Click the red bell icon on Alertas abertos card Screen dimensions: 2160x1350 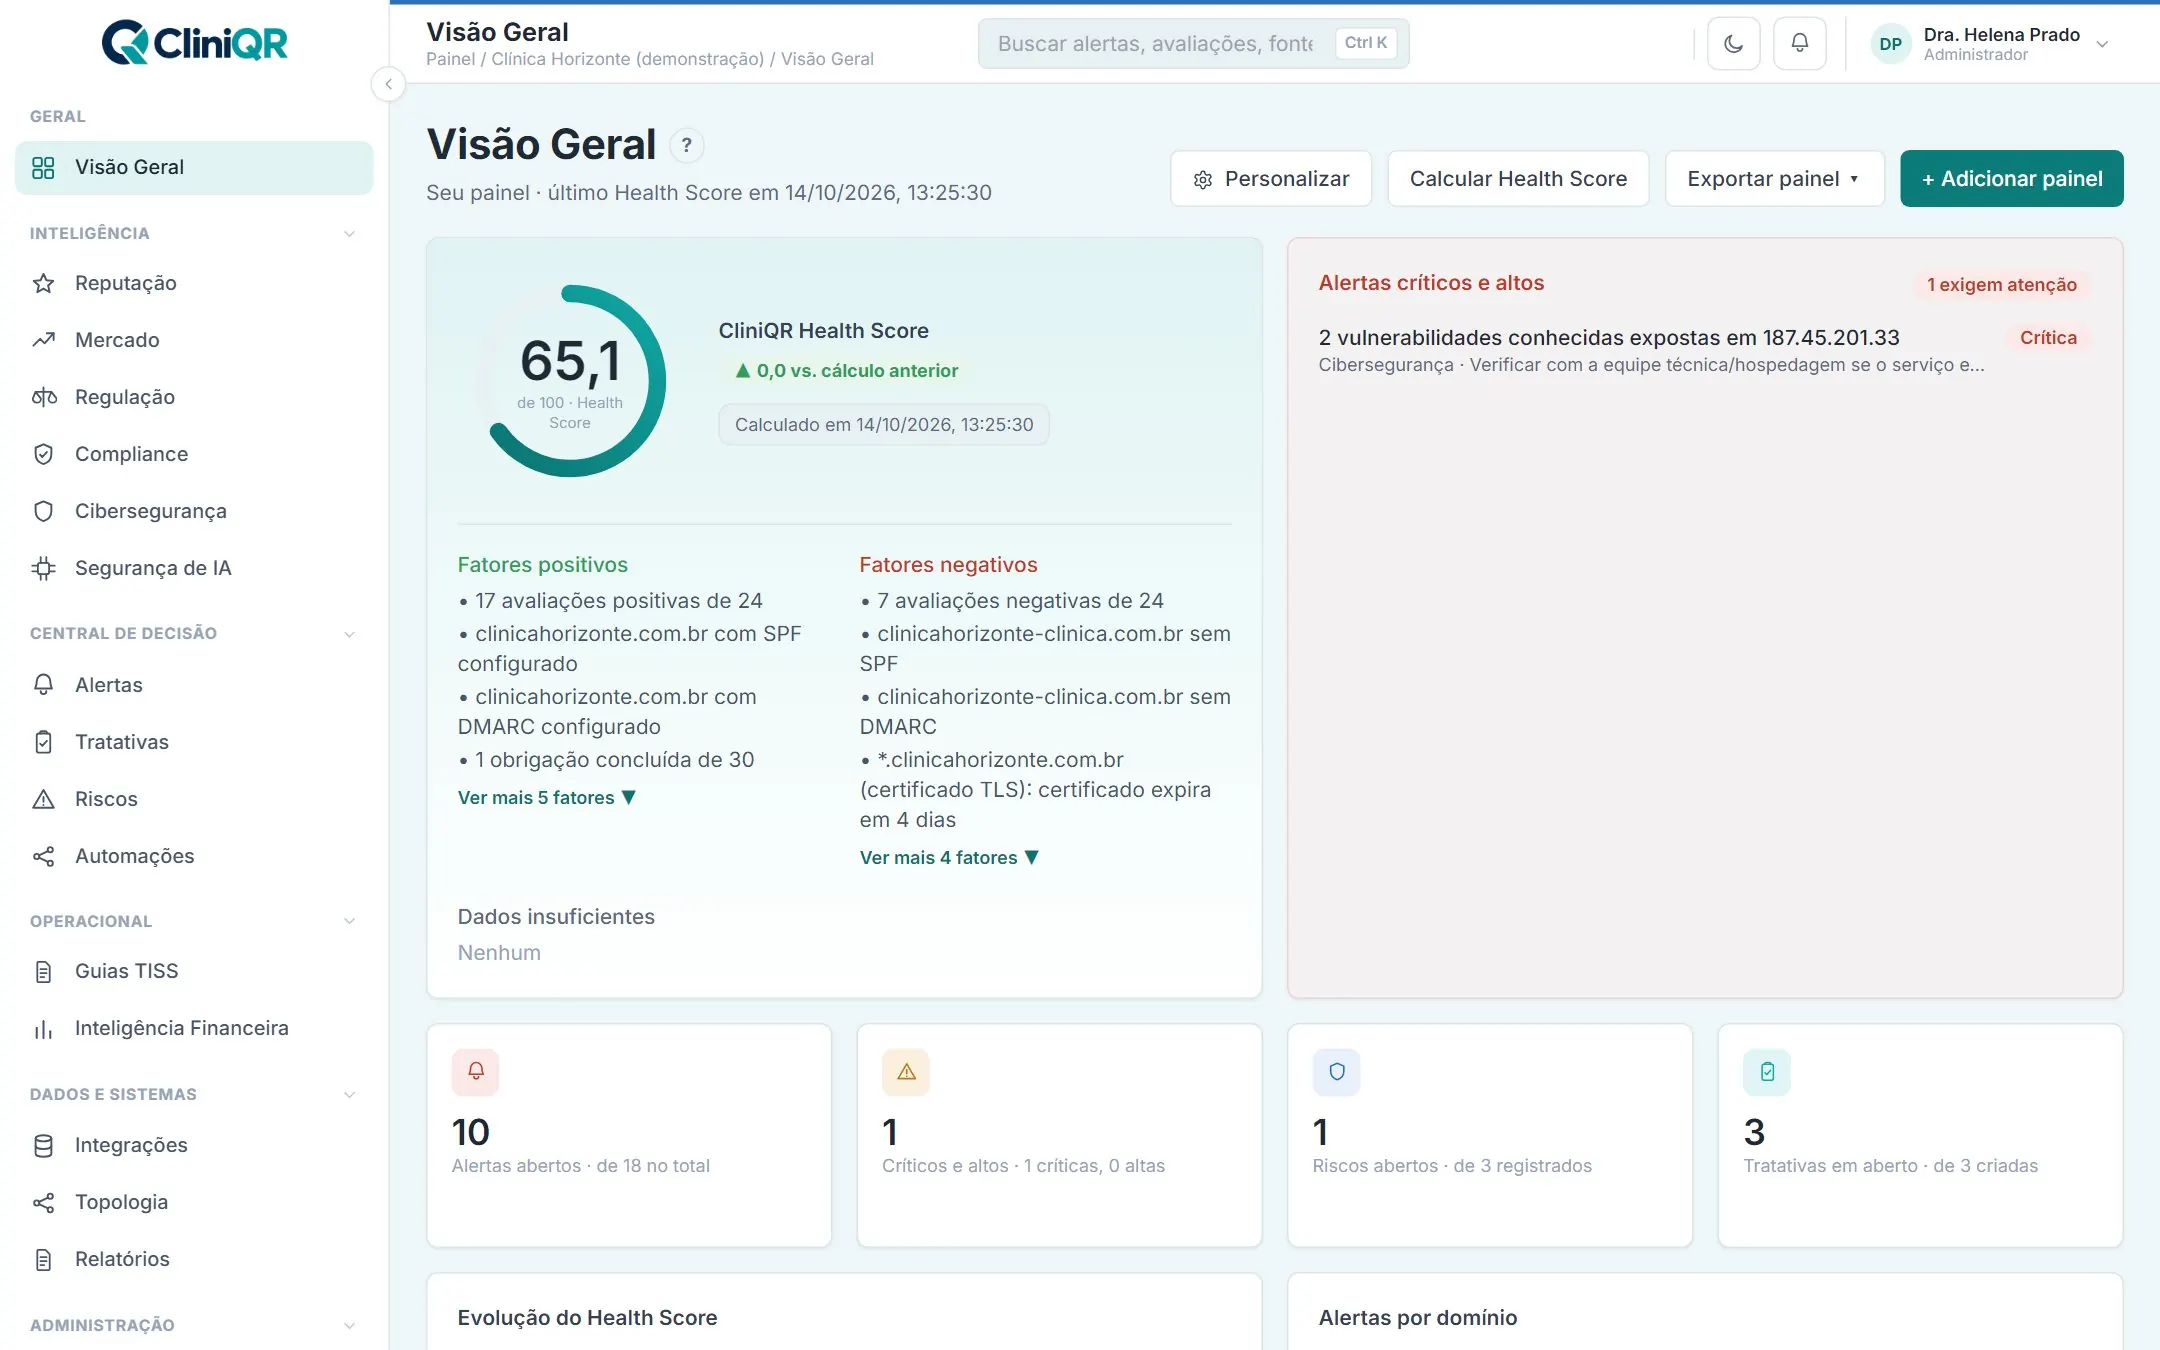pos(476,1071)
